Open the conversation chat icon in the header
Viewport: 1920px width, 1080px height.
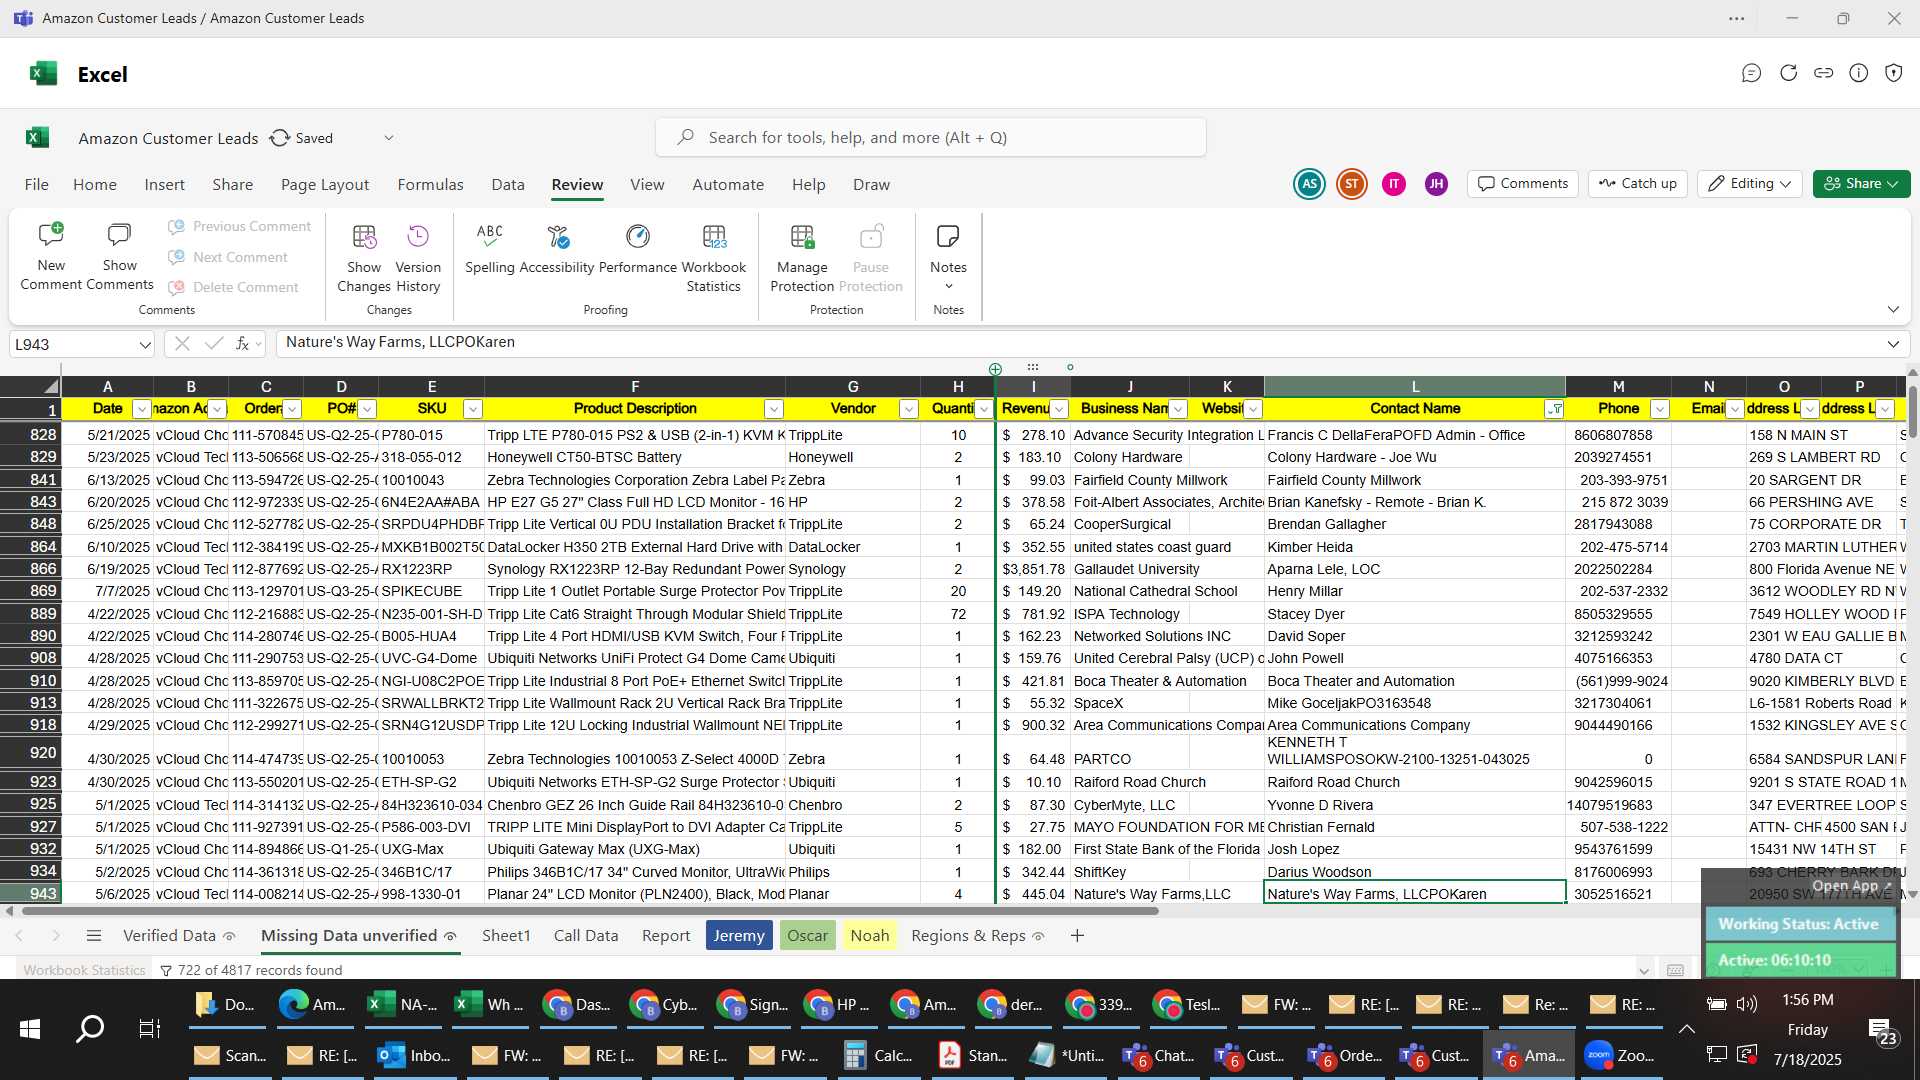coord(1751,73)
